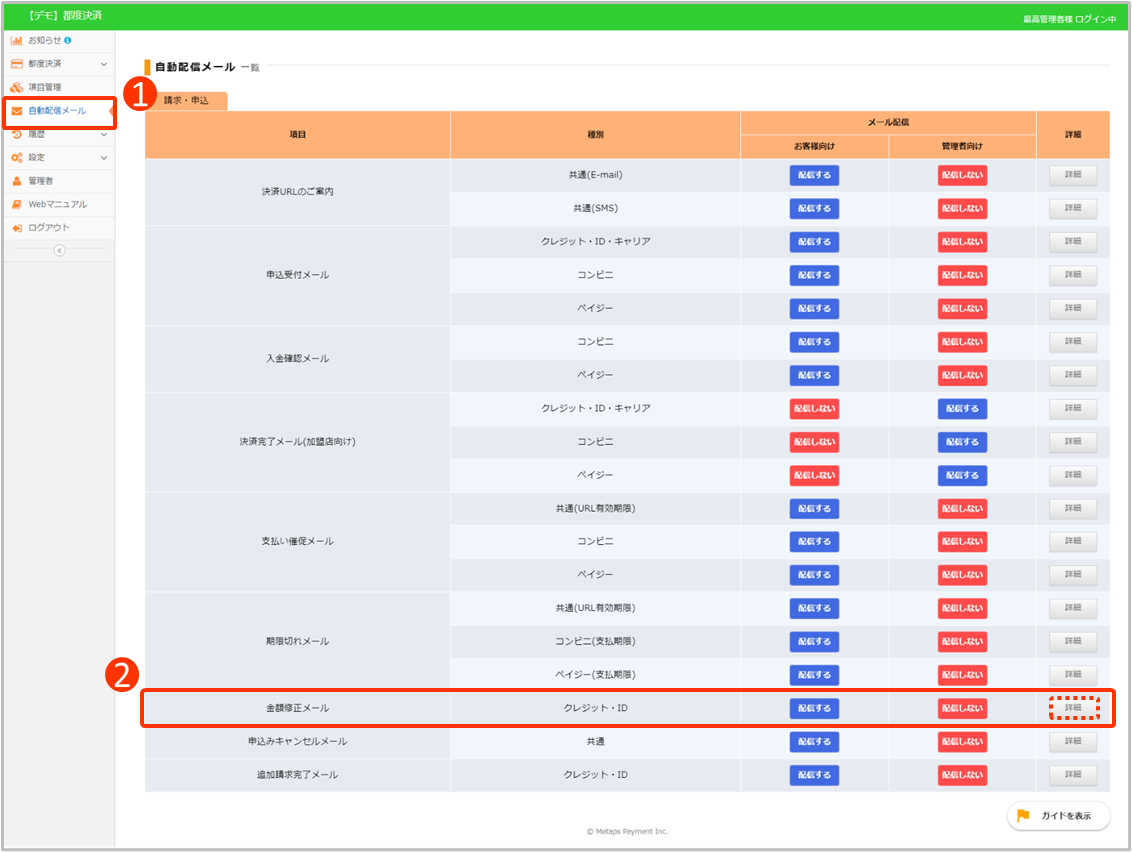This screenshot has height=852, width=1132.
Task: Expand the 履歴 sidebar menu chevron
Action: (x=104, y=134)
